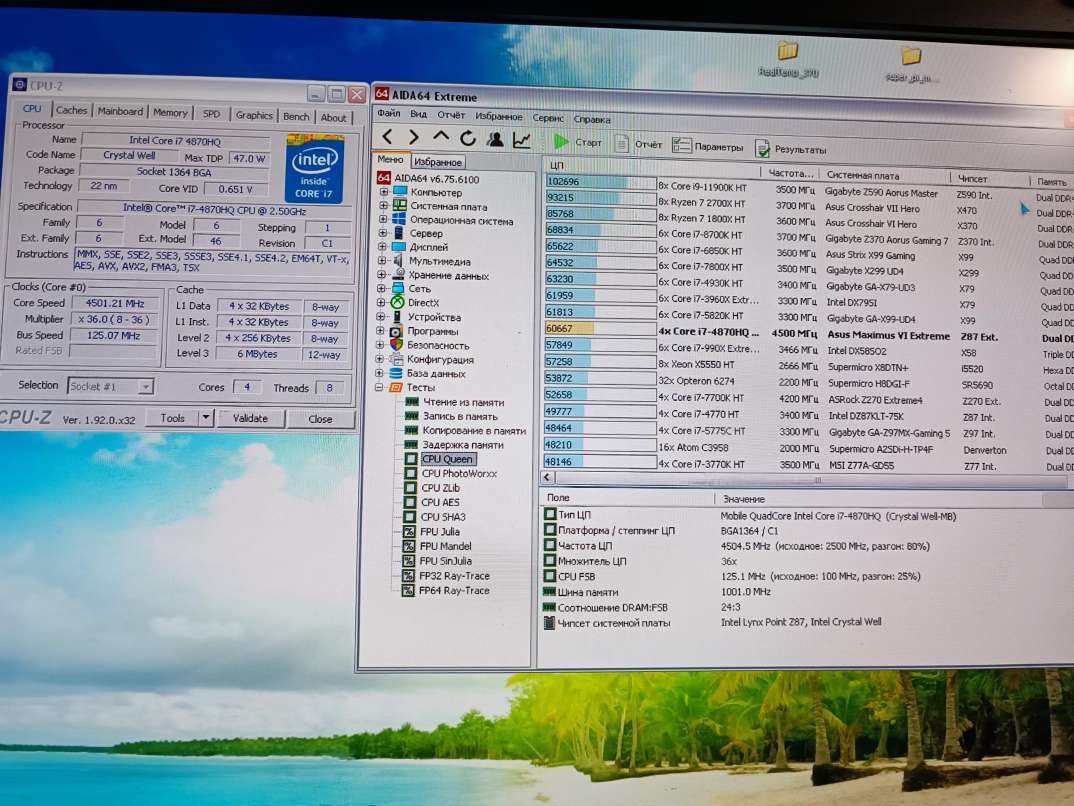Open Избранное menu in AIDA64 menu bar

[x=499, y=116]
